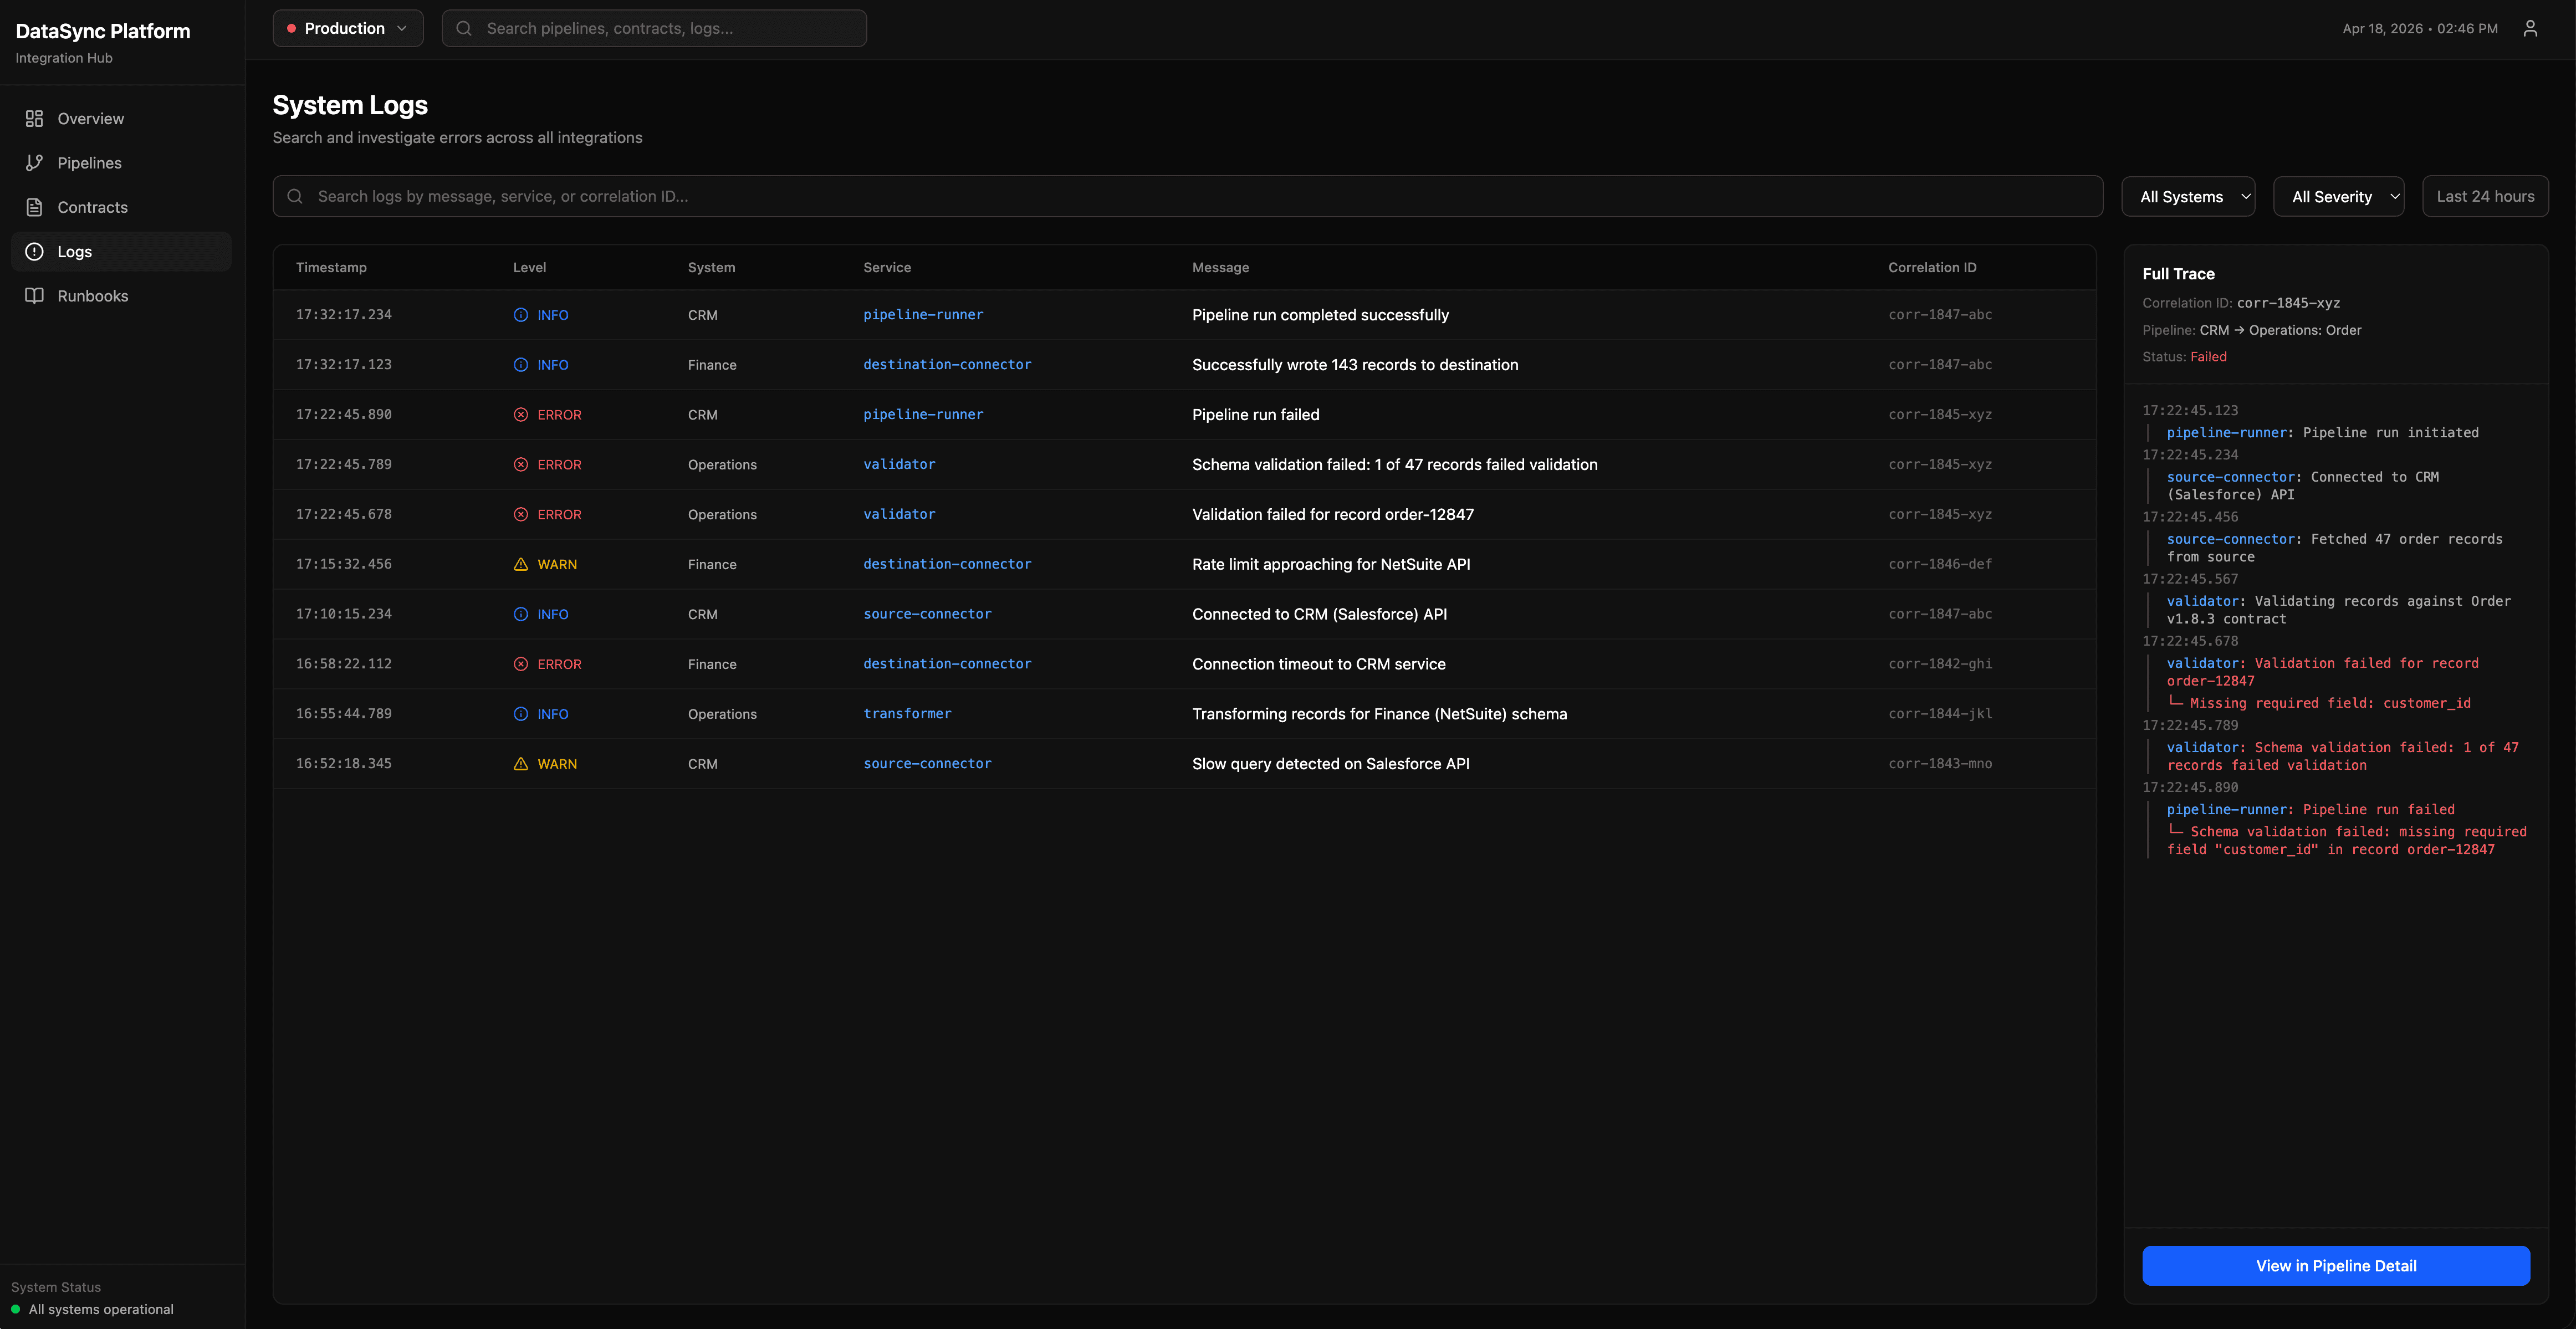
Task: Click the Logs alert icon in sidebar
Action: (34, 252)
